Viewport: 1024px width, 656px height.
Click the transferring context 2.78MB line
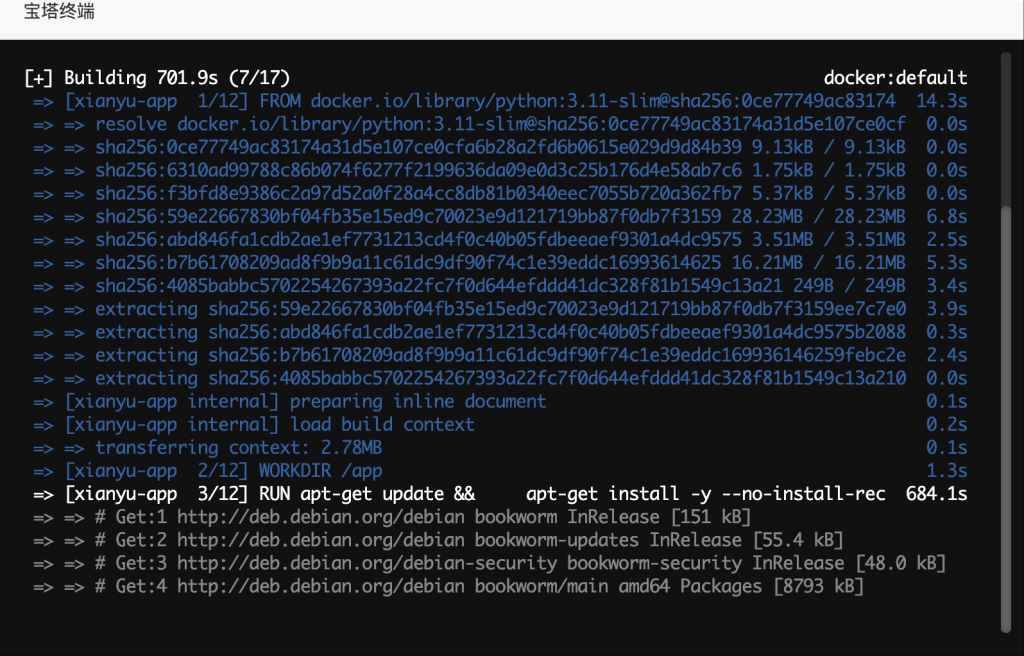pos(238,448)
